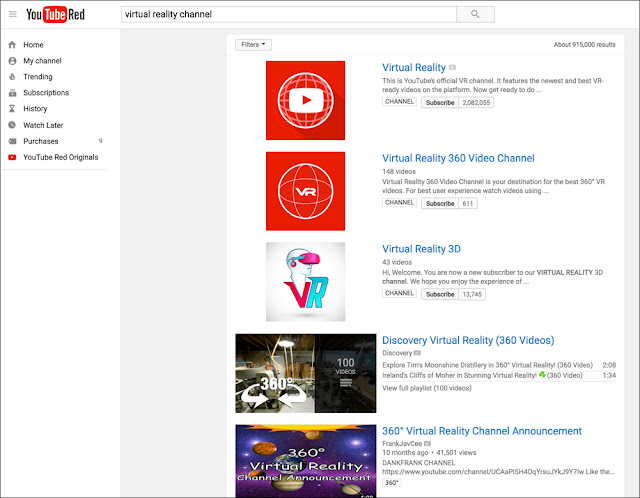Open Watch Later in the sidebar
The height and width of the screenshot is (498, 640).
coord(43,125)
